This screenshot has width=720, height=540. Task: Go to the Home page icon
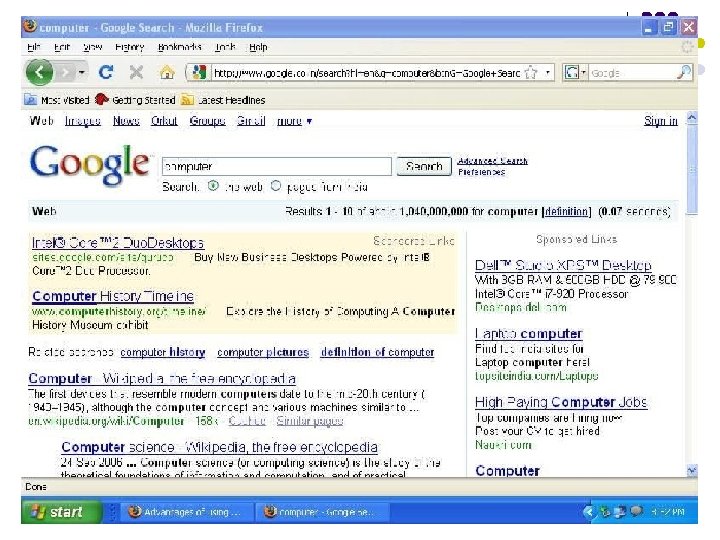click(167, 72)
